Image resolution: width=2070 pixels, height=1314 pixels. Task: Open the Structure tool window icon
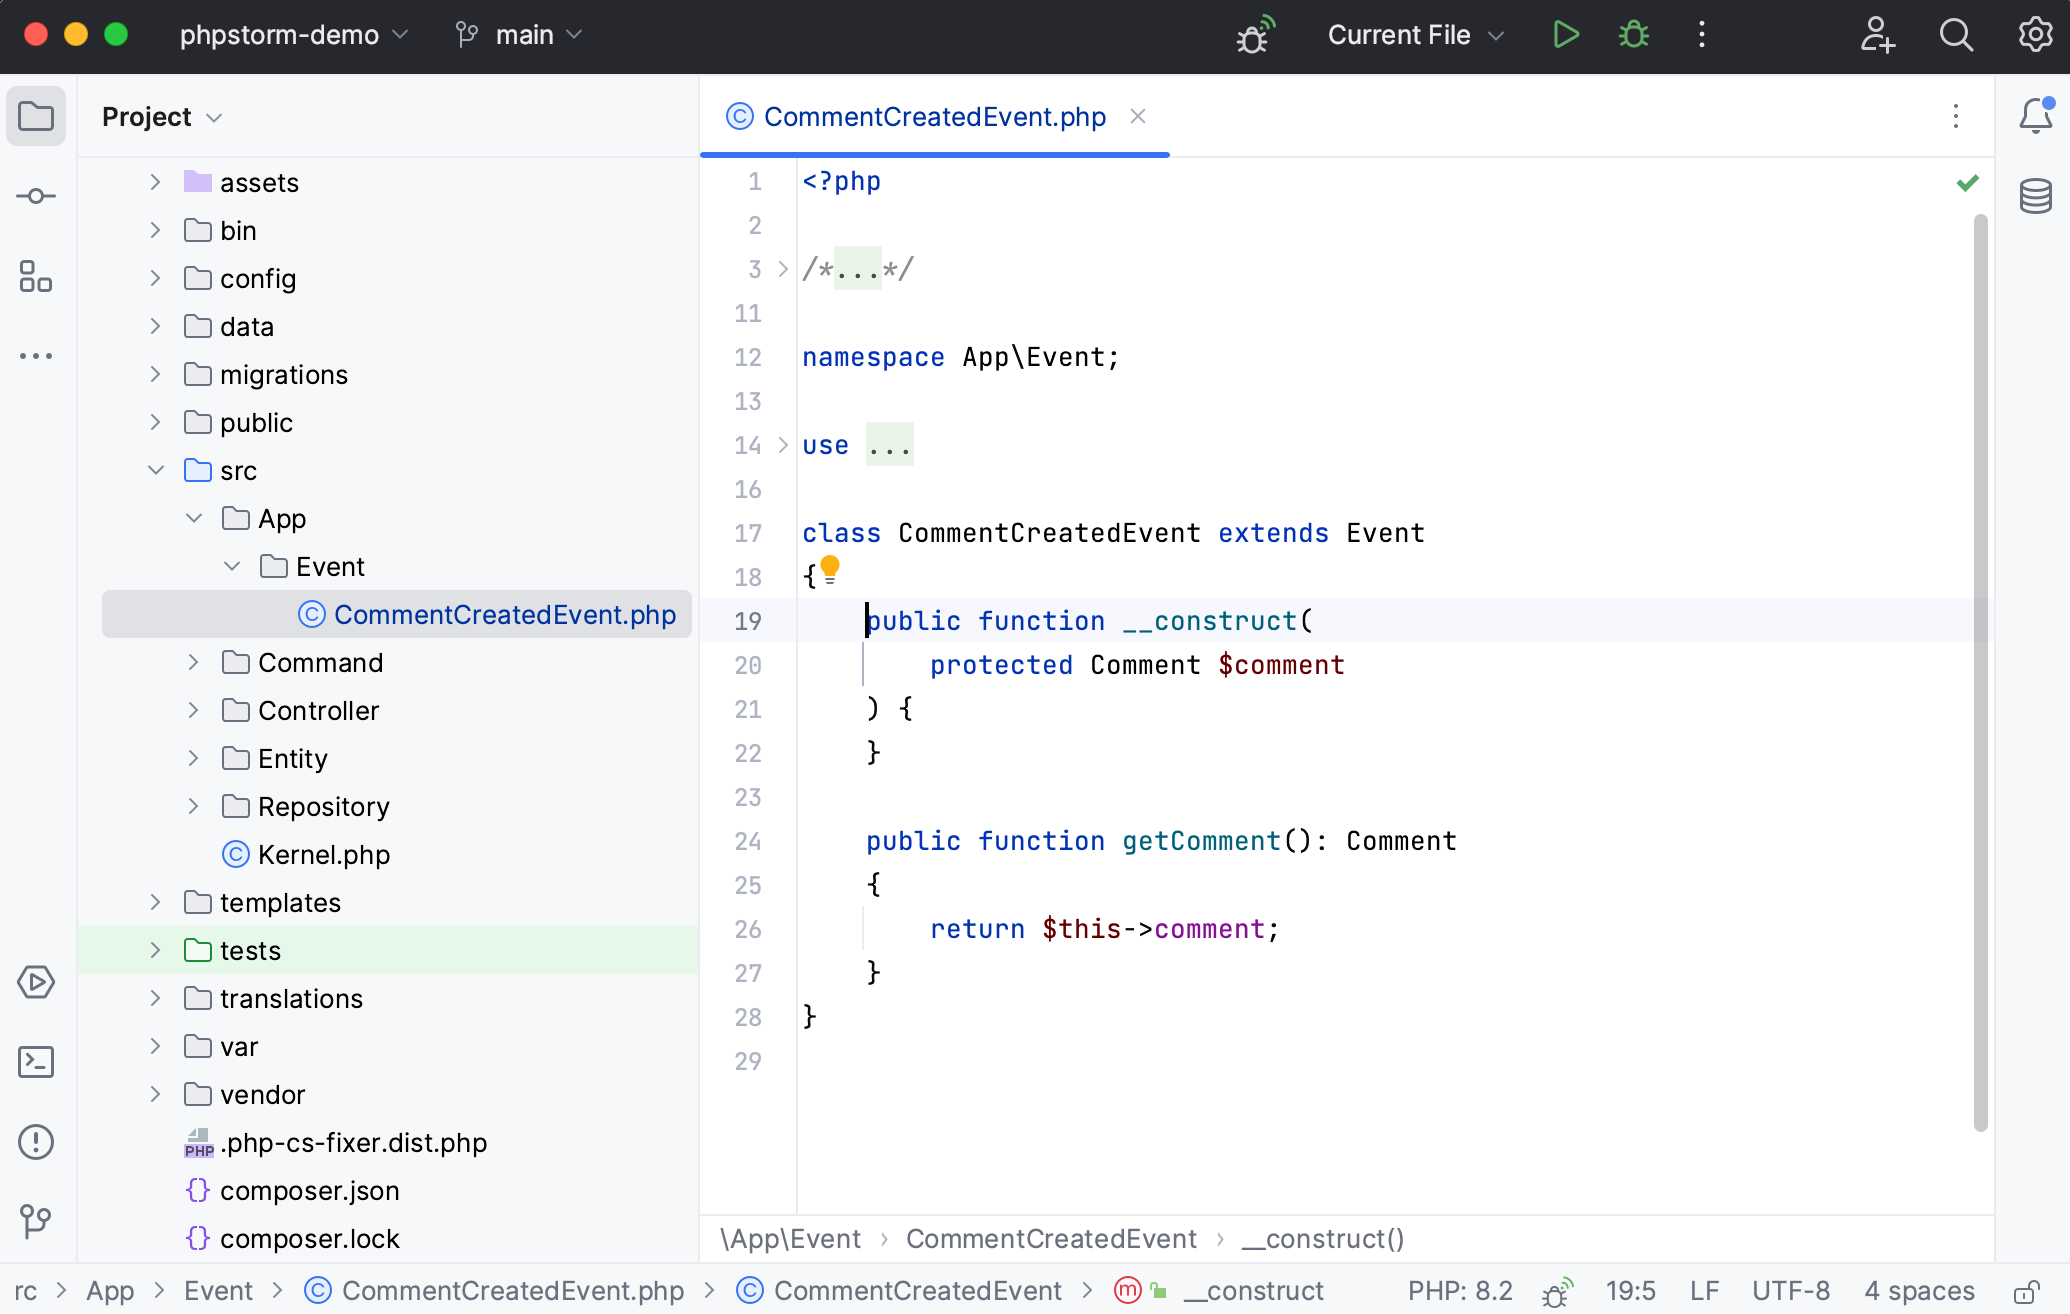(x=36, y=276)
